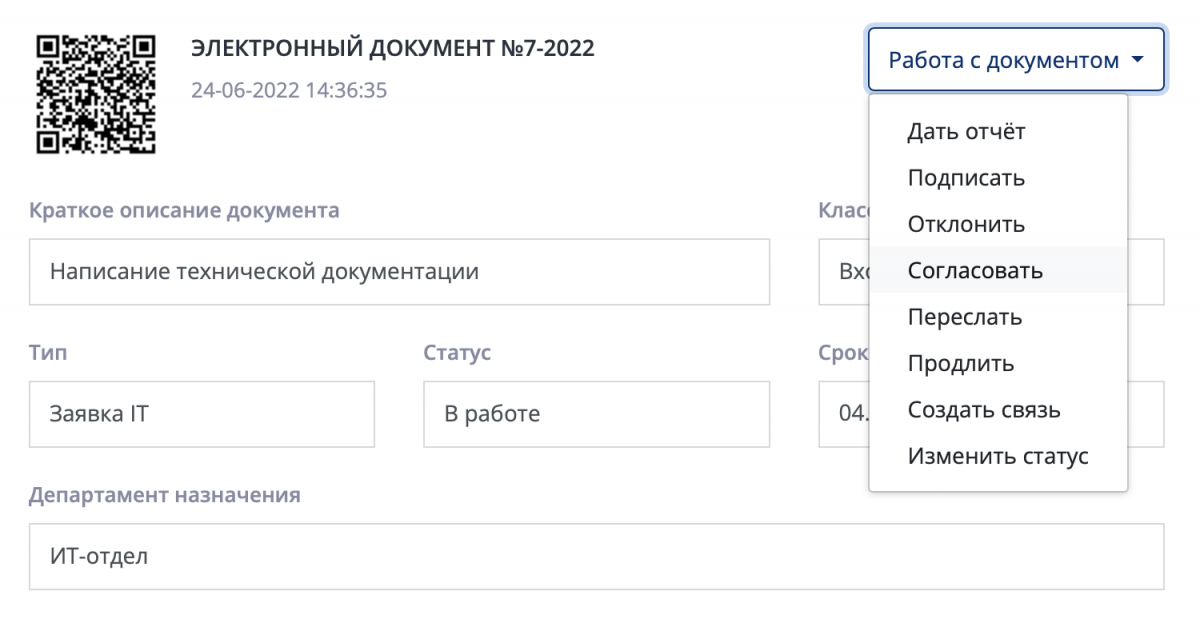This screenshot has height=619, width=1200.
Task: Select Продлить menu item
Action: coord(961,363)
